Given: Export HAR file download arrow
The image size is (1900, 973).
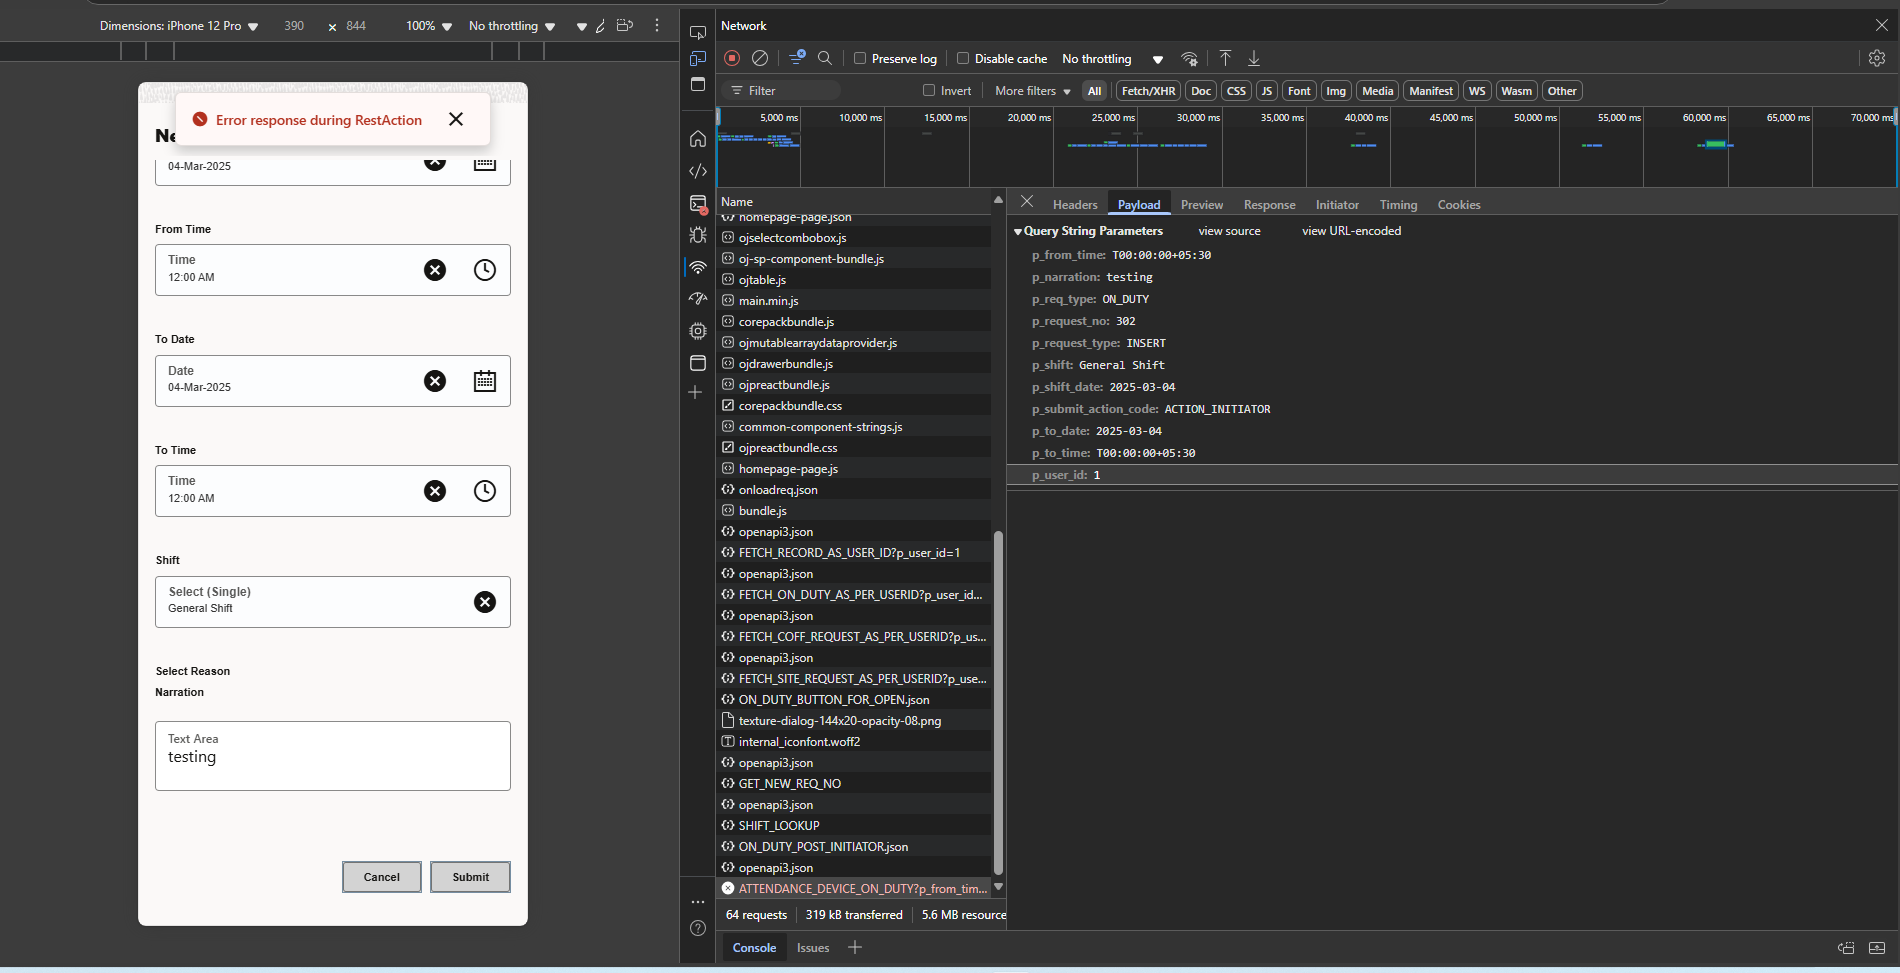Looking at the screenshot, I should click(x=1254, y=58).
